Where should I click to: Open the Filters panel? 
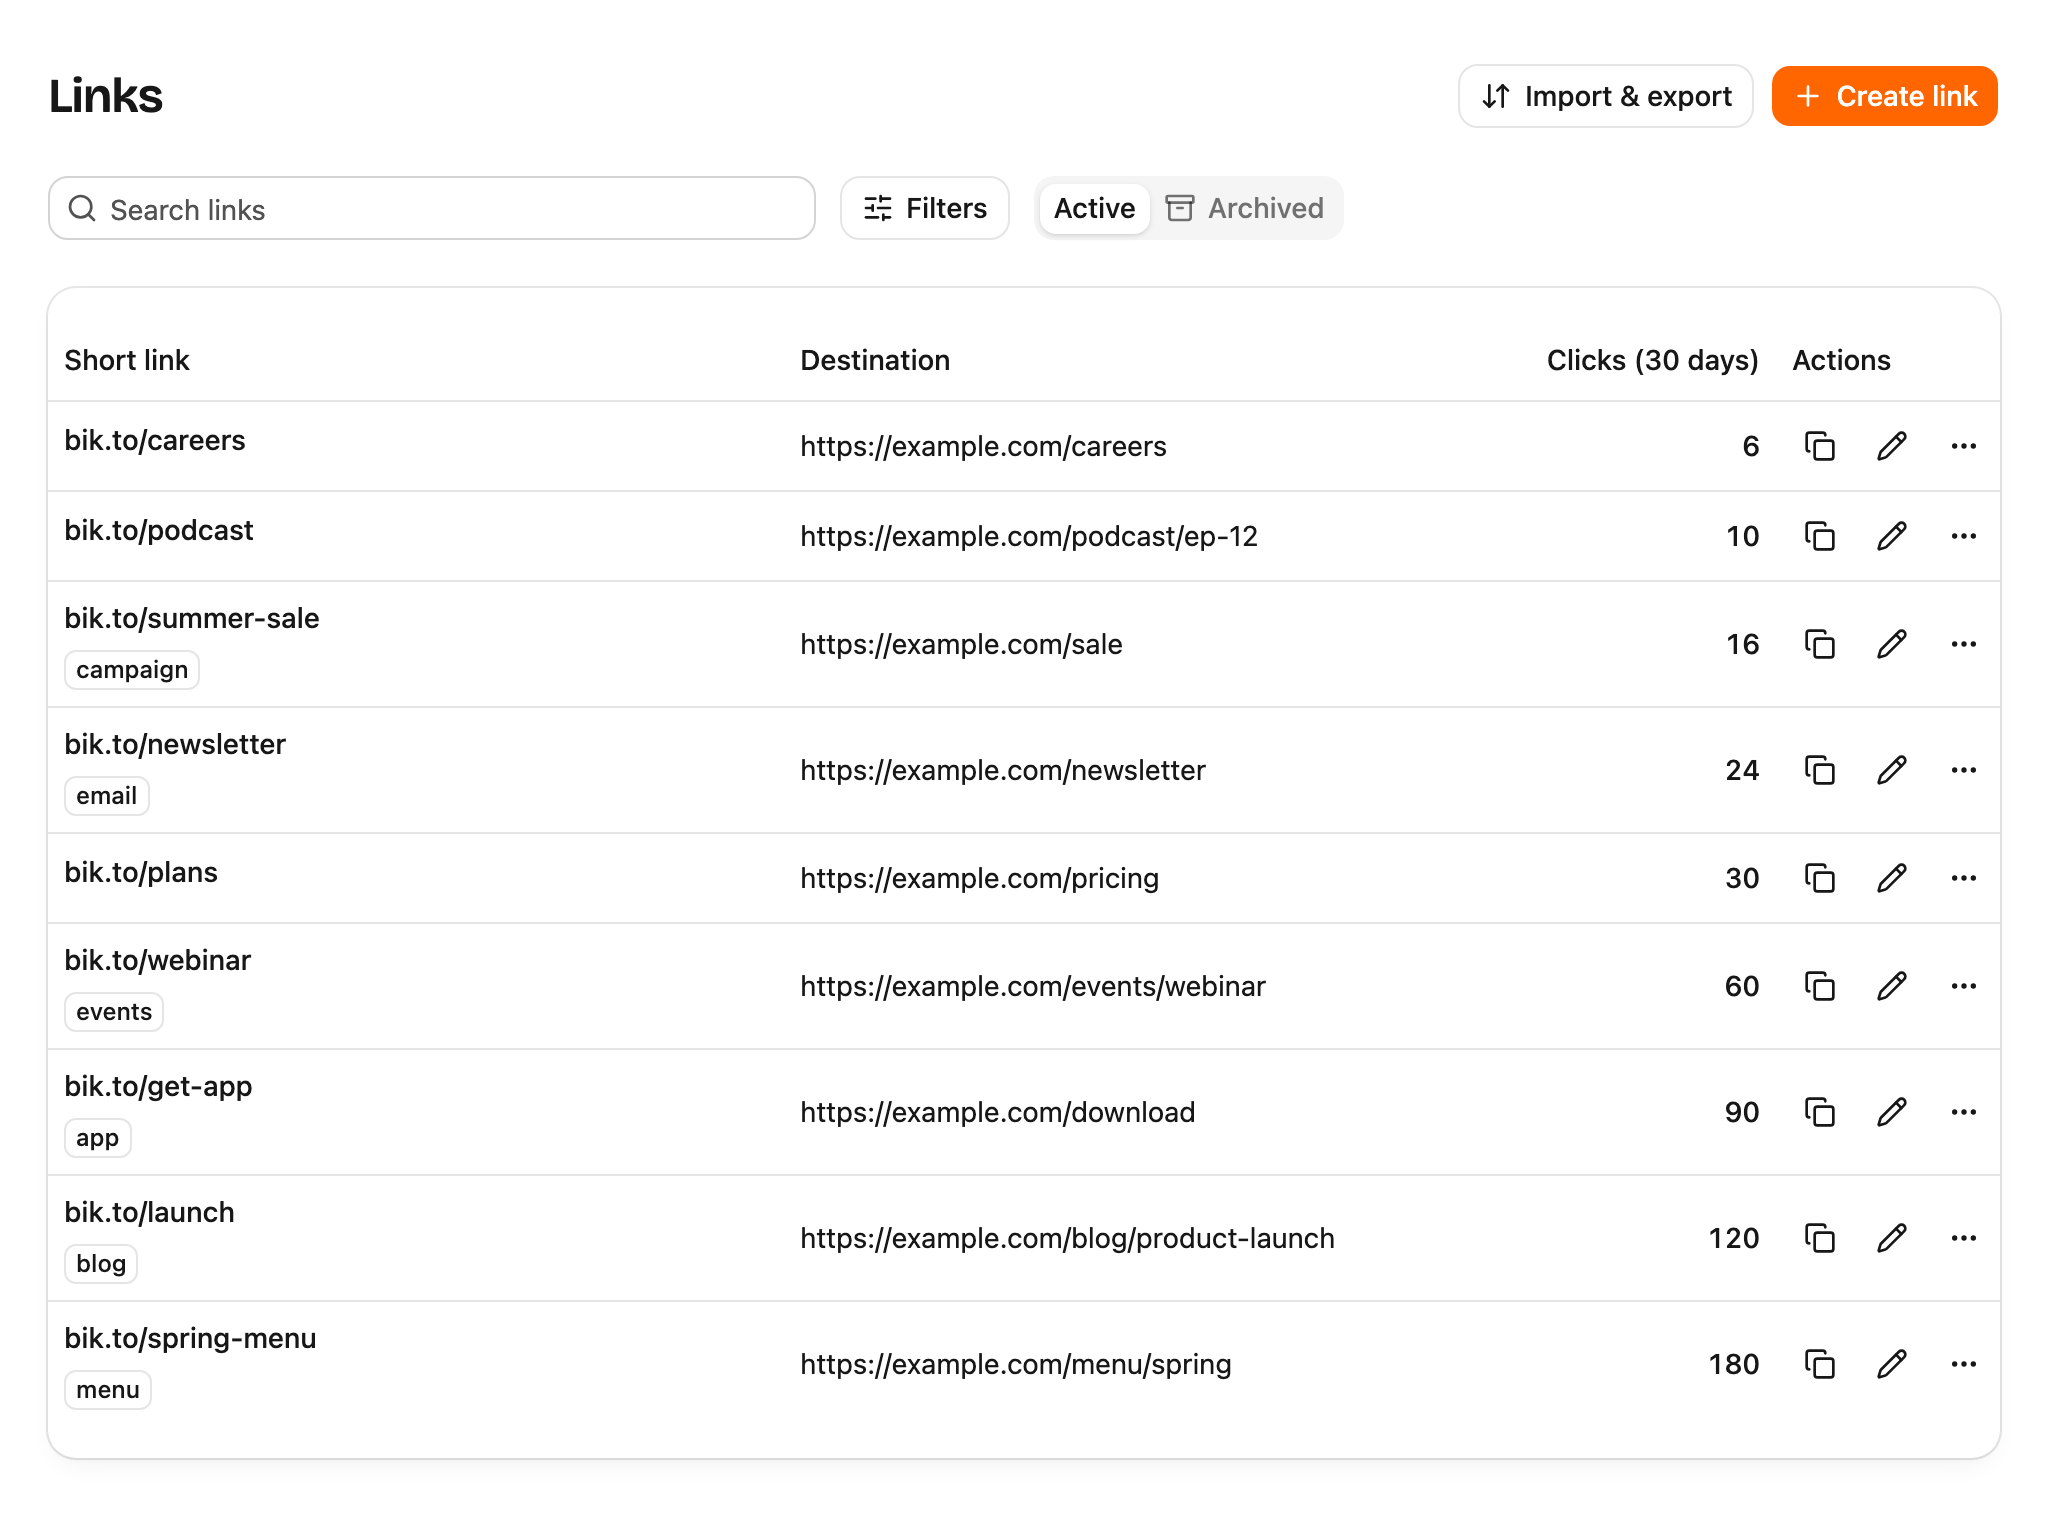point(925,208)
